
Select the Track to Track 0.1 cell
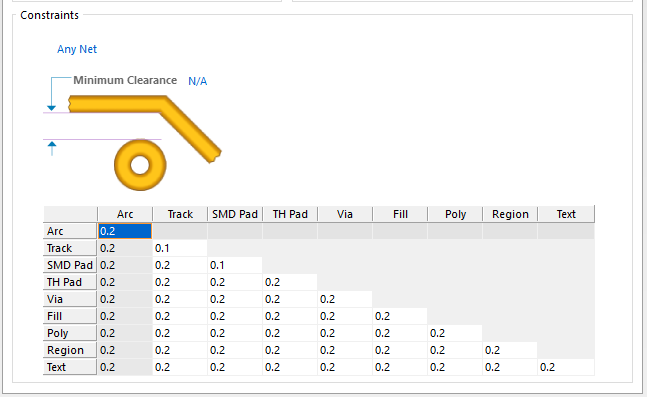point(180,248)
